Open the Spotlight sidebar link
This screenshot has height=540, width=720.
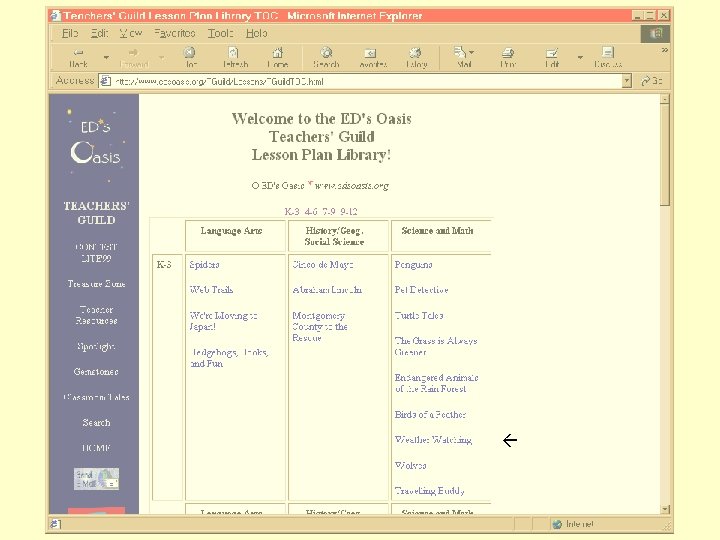coord(96,346)
